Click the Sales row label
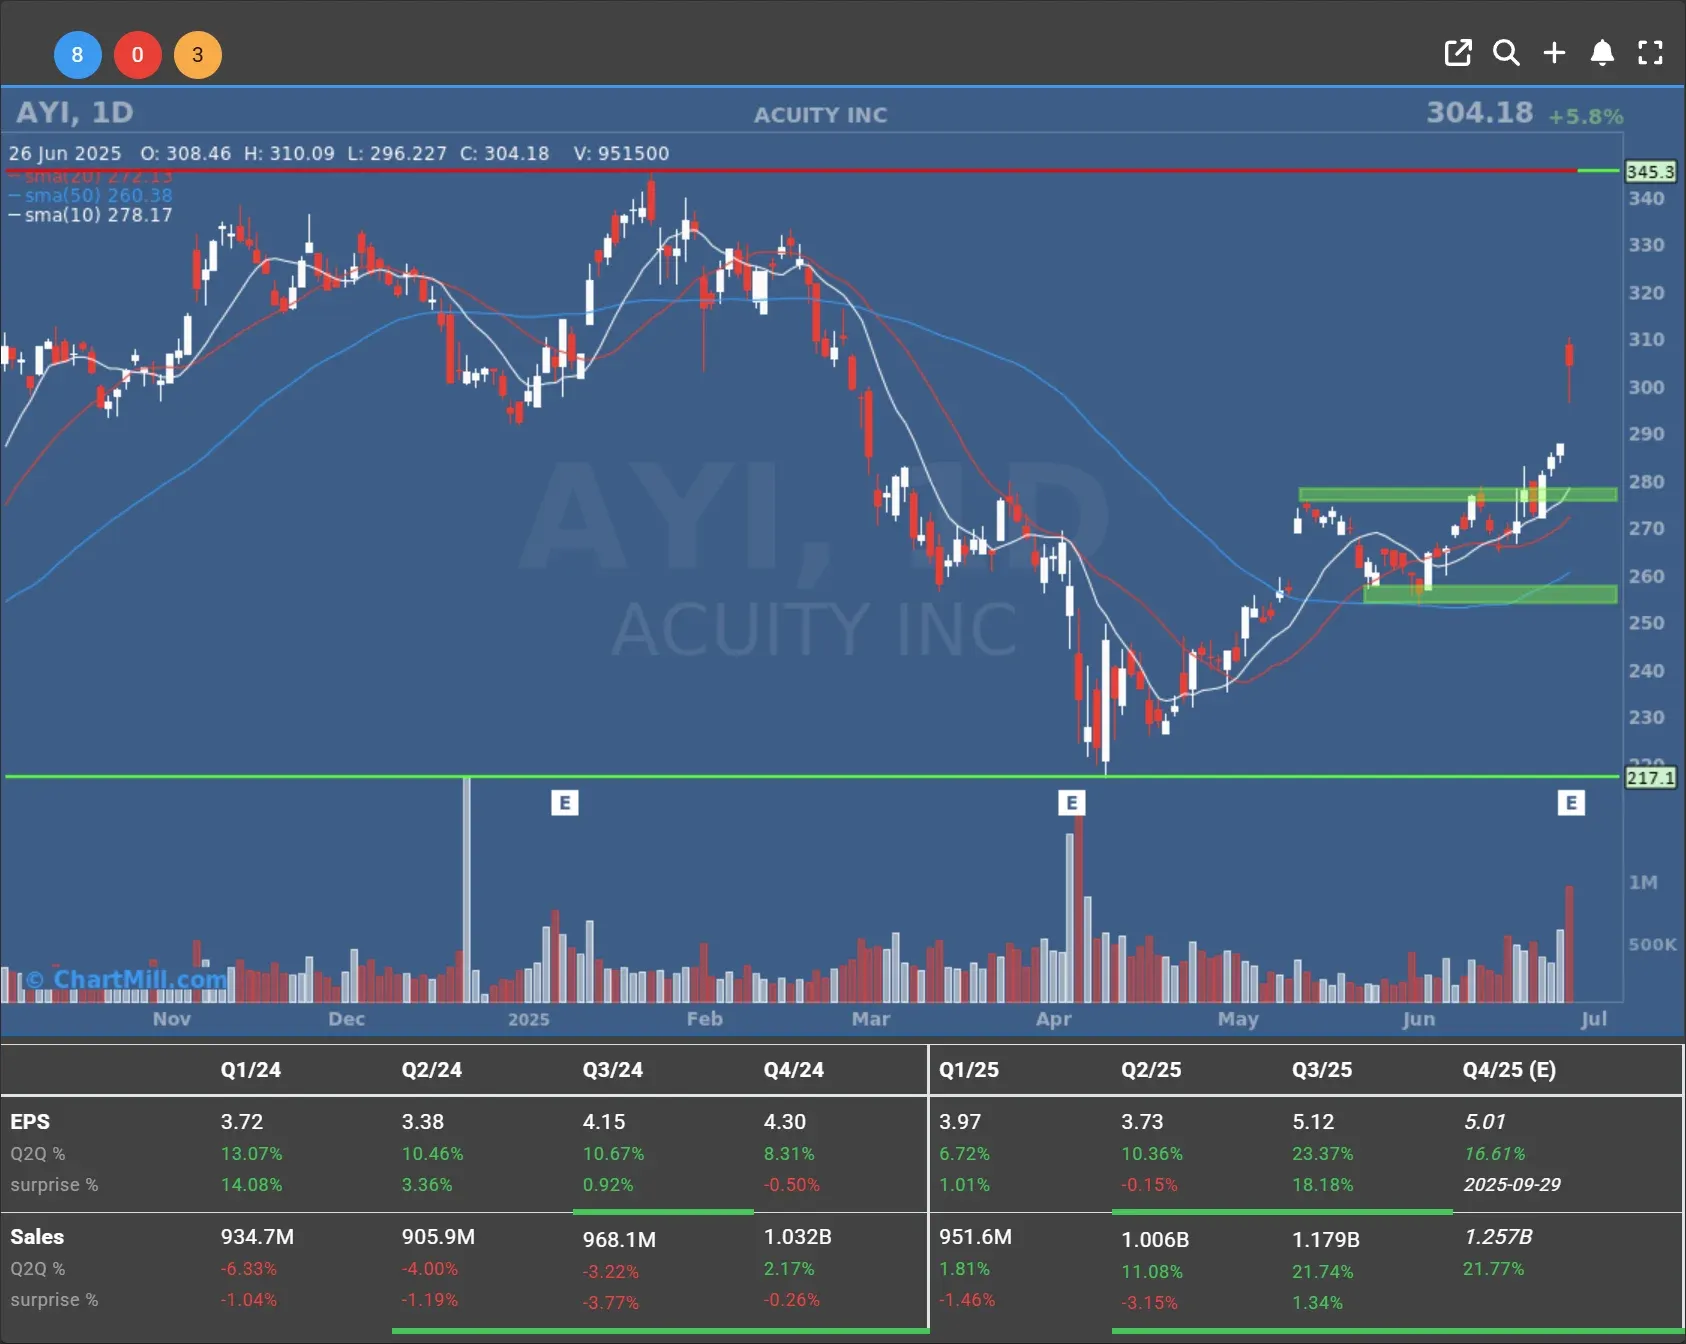The height and width of the screenshot is (1344, 1686). point(37,1237)
